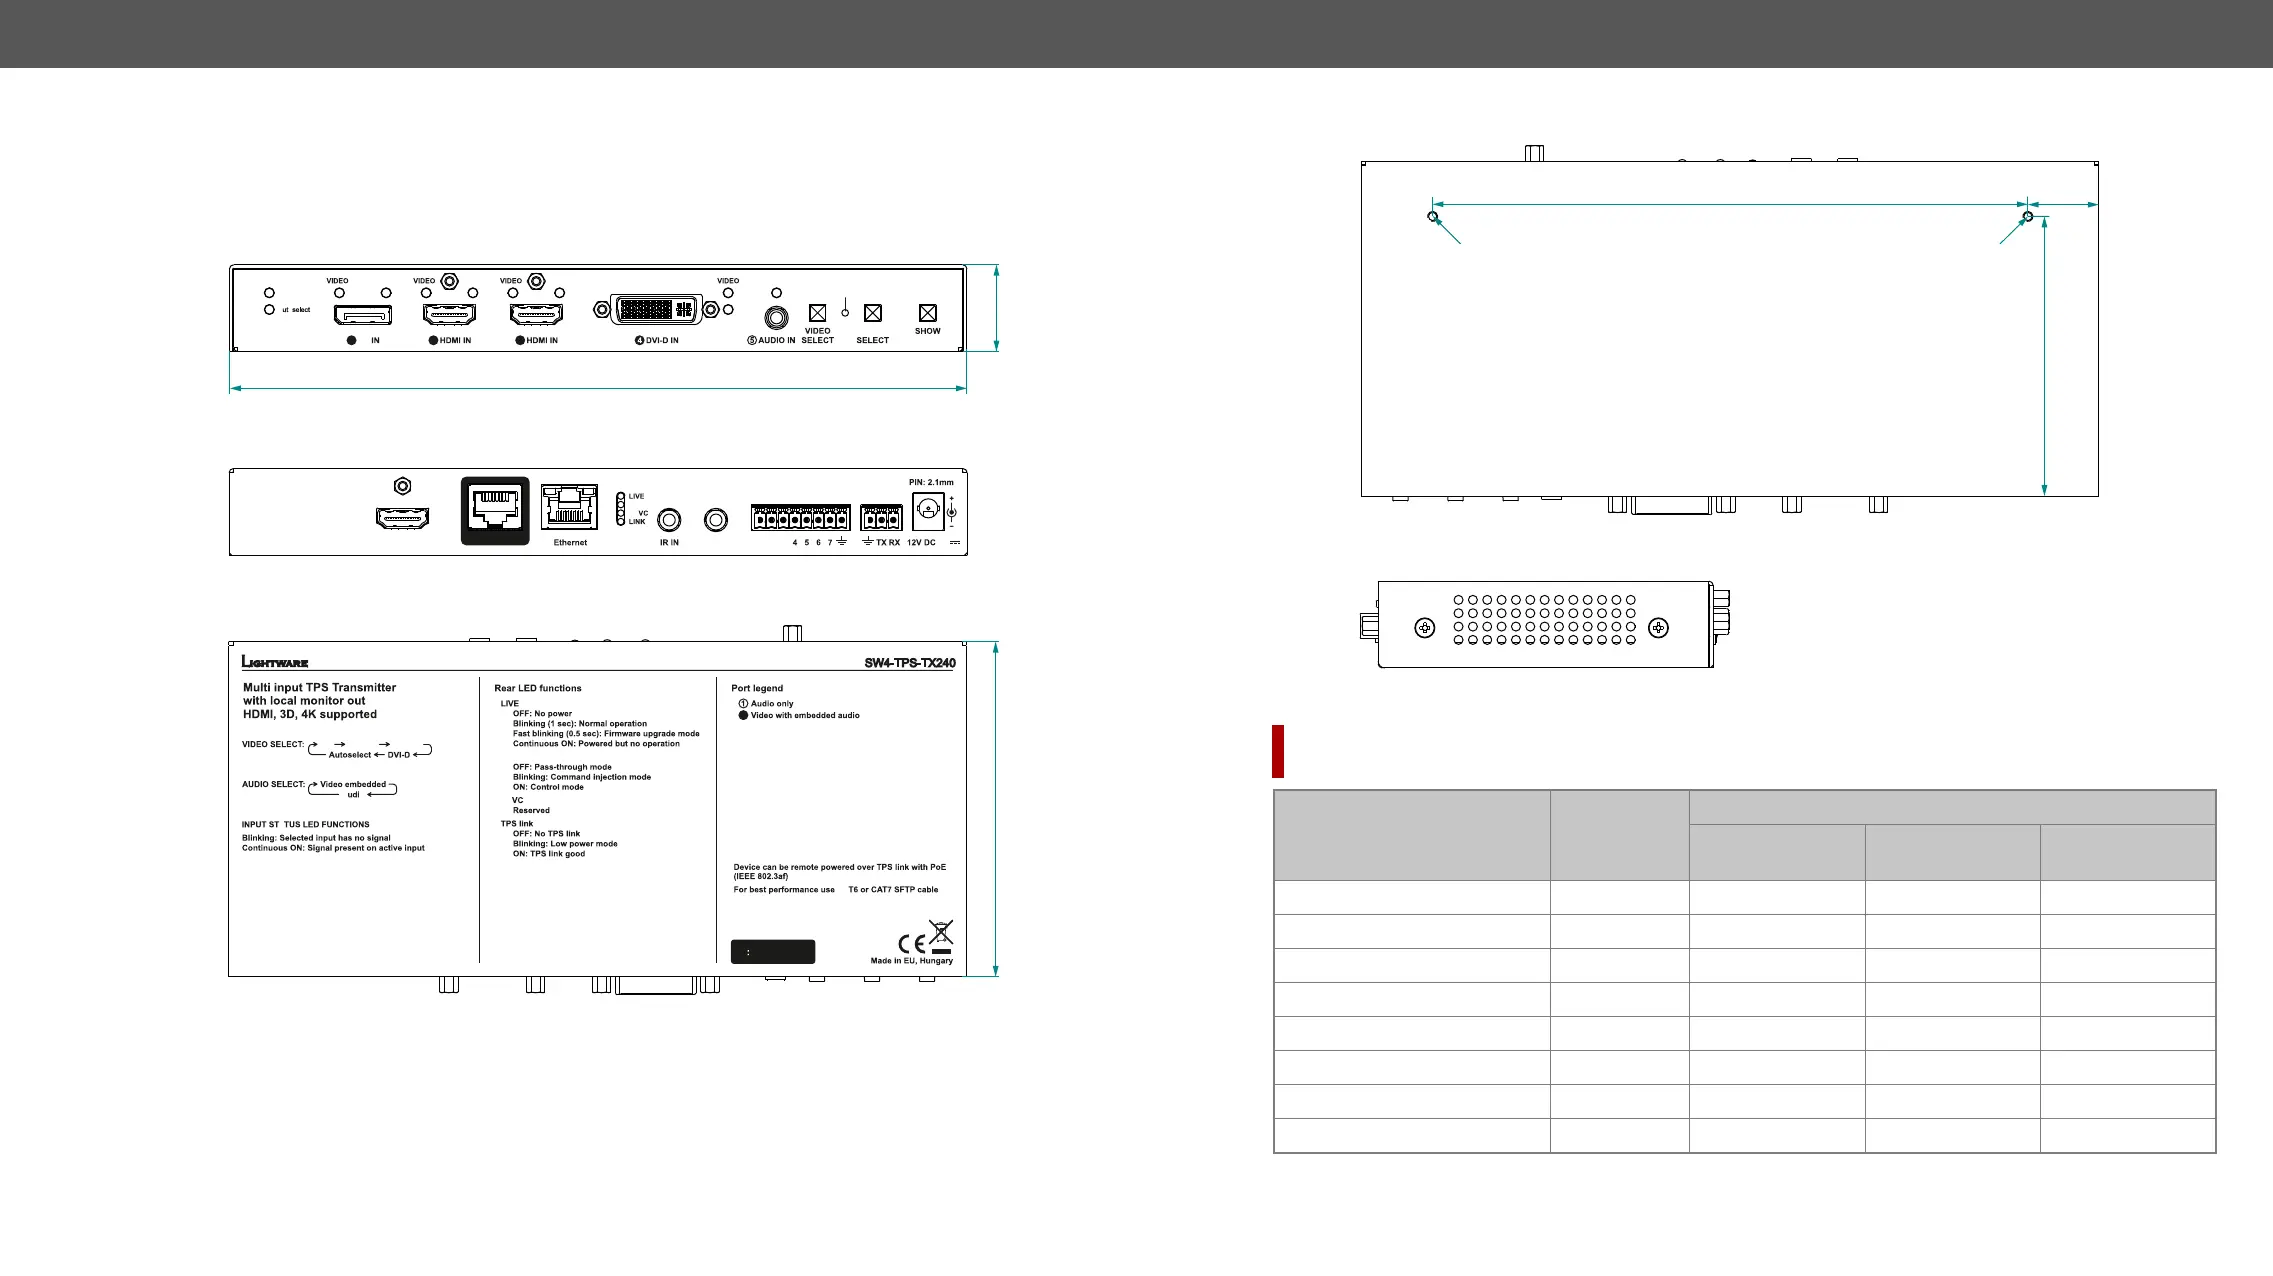Image resolution: width=2273 pixels, height=1276 pixels.
Task: Click the DVI-D IN connector drawing
Action: pos(657,309)
